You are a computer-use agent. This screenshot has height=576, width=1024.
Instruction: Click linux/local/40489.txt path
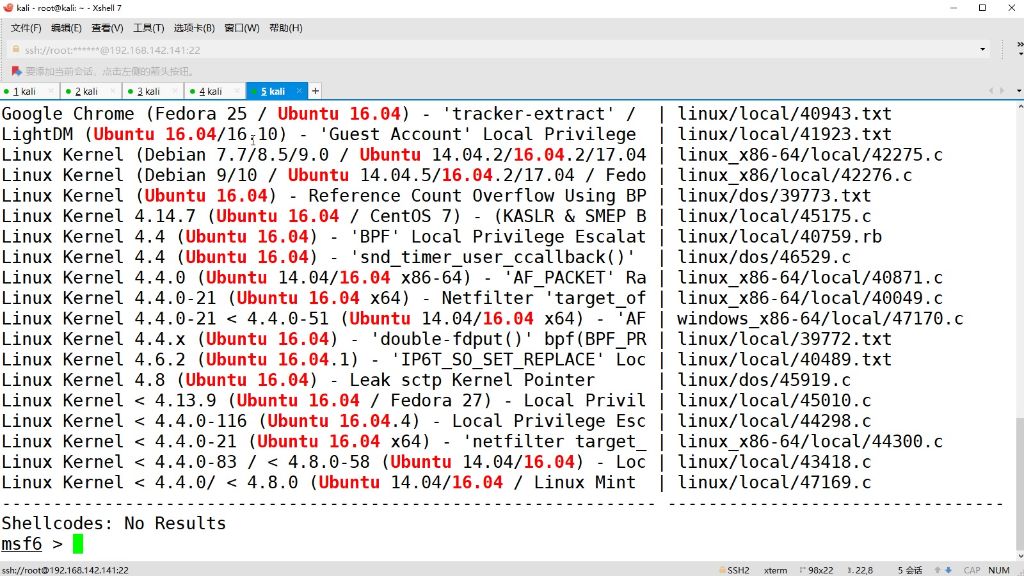coord(784,359)
